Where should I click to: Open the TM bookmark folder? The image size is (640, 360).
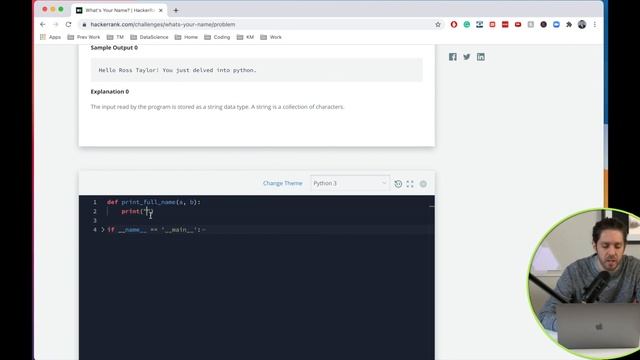pos(115,37)
